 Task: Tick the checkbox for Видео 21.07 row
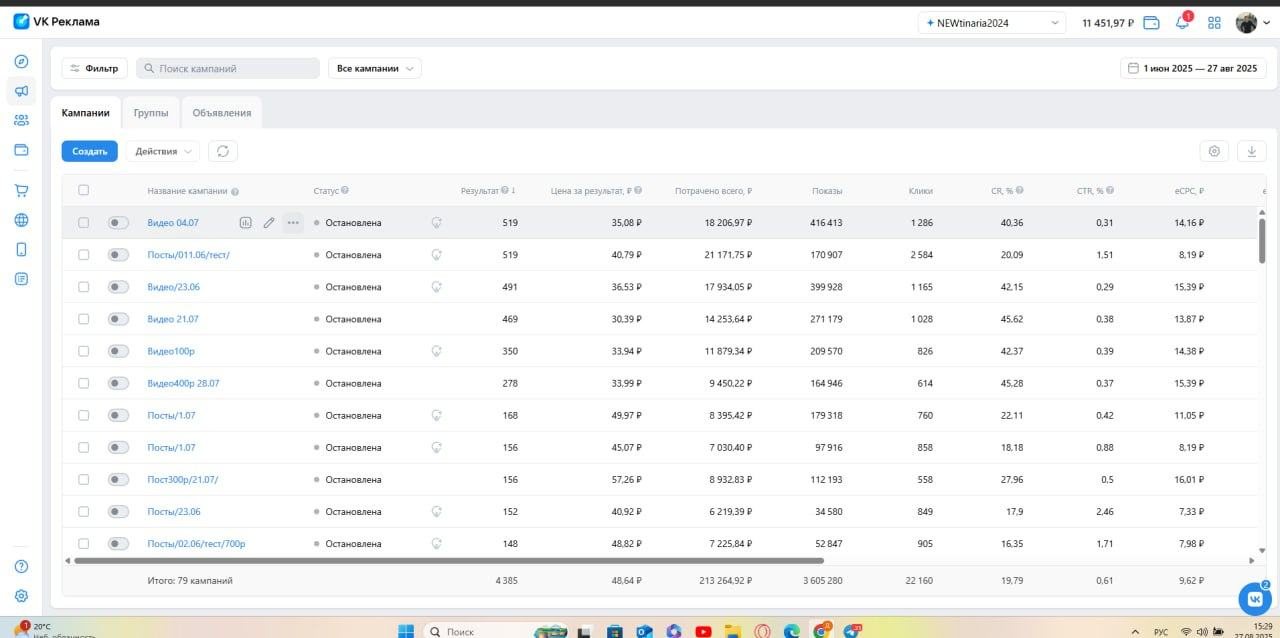(83, 319)
